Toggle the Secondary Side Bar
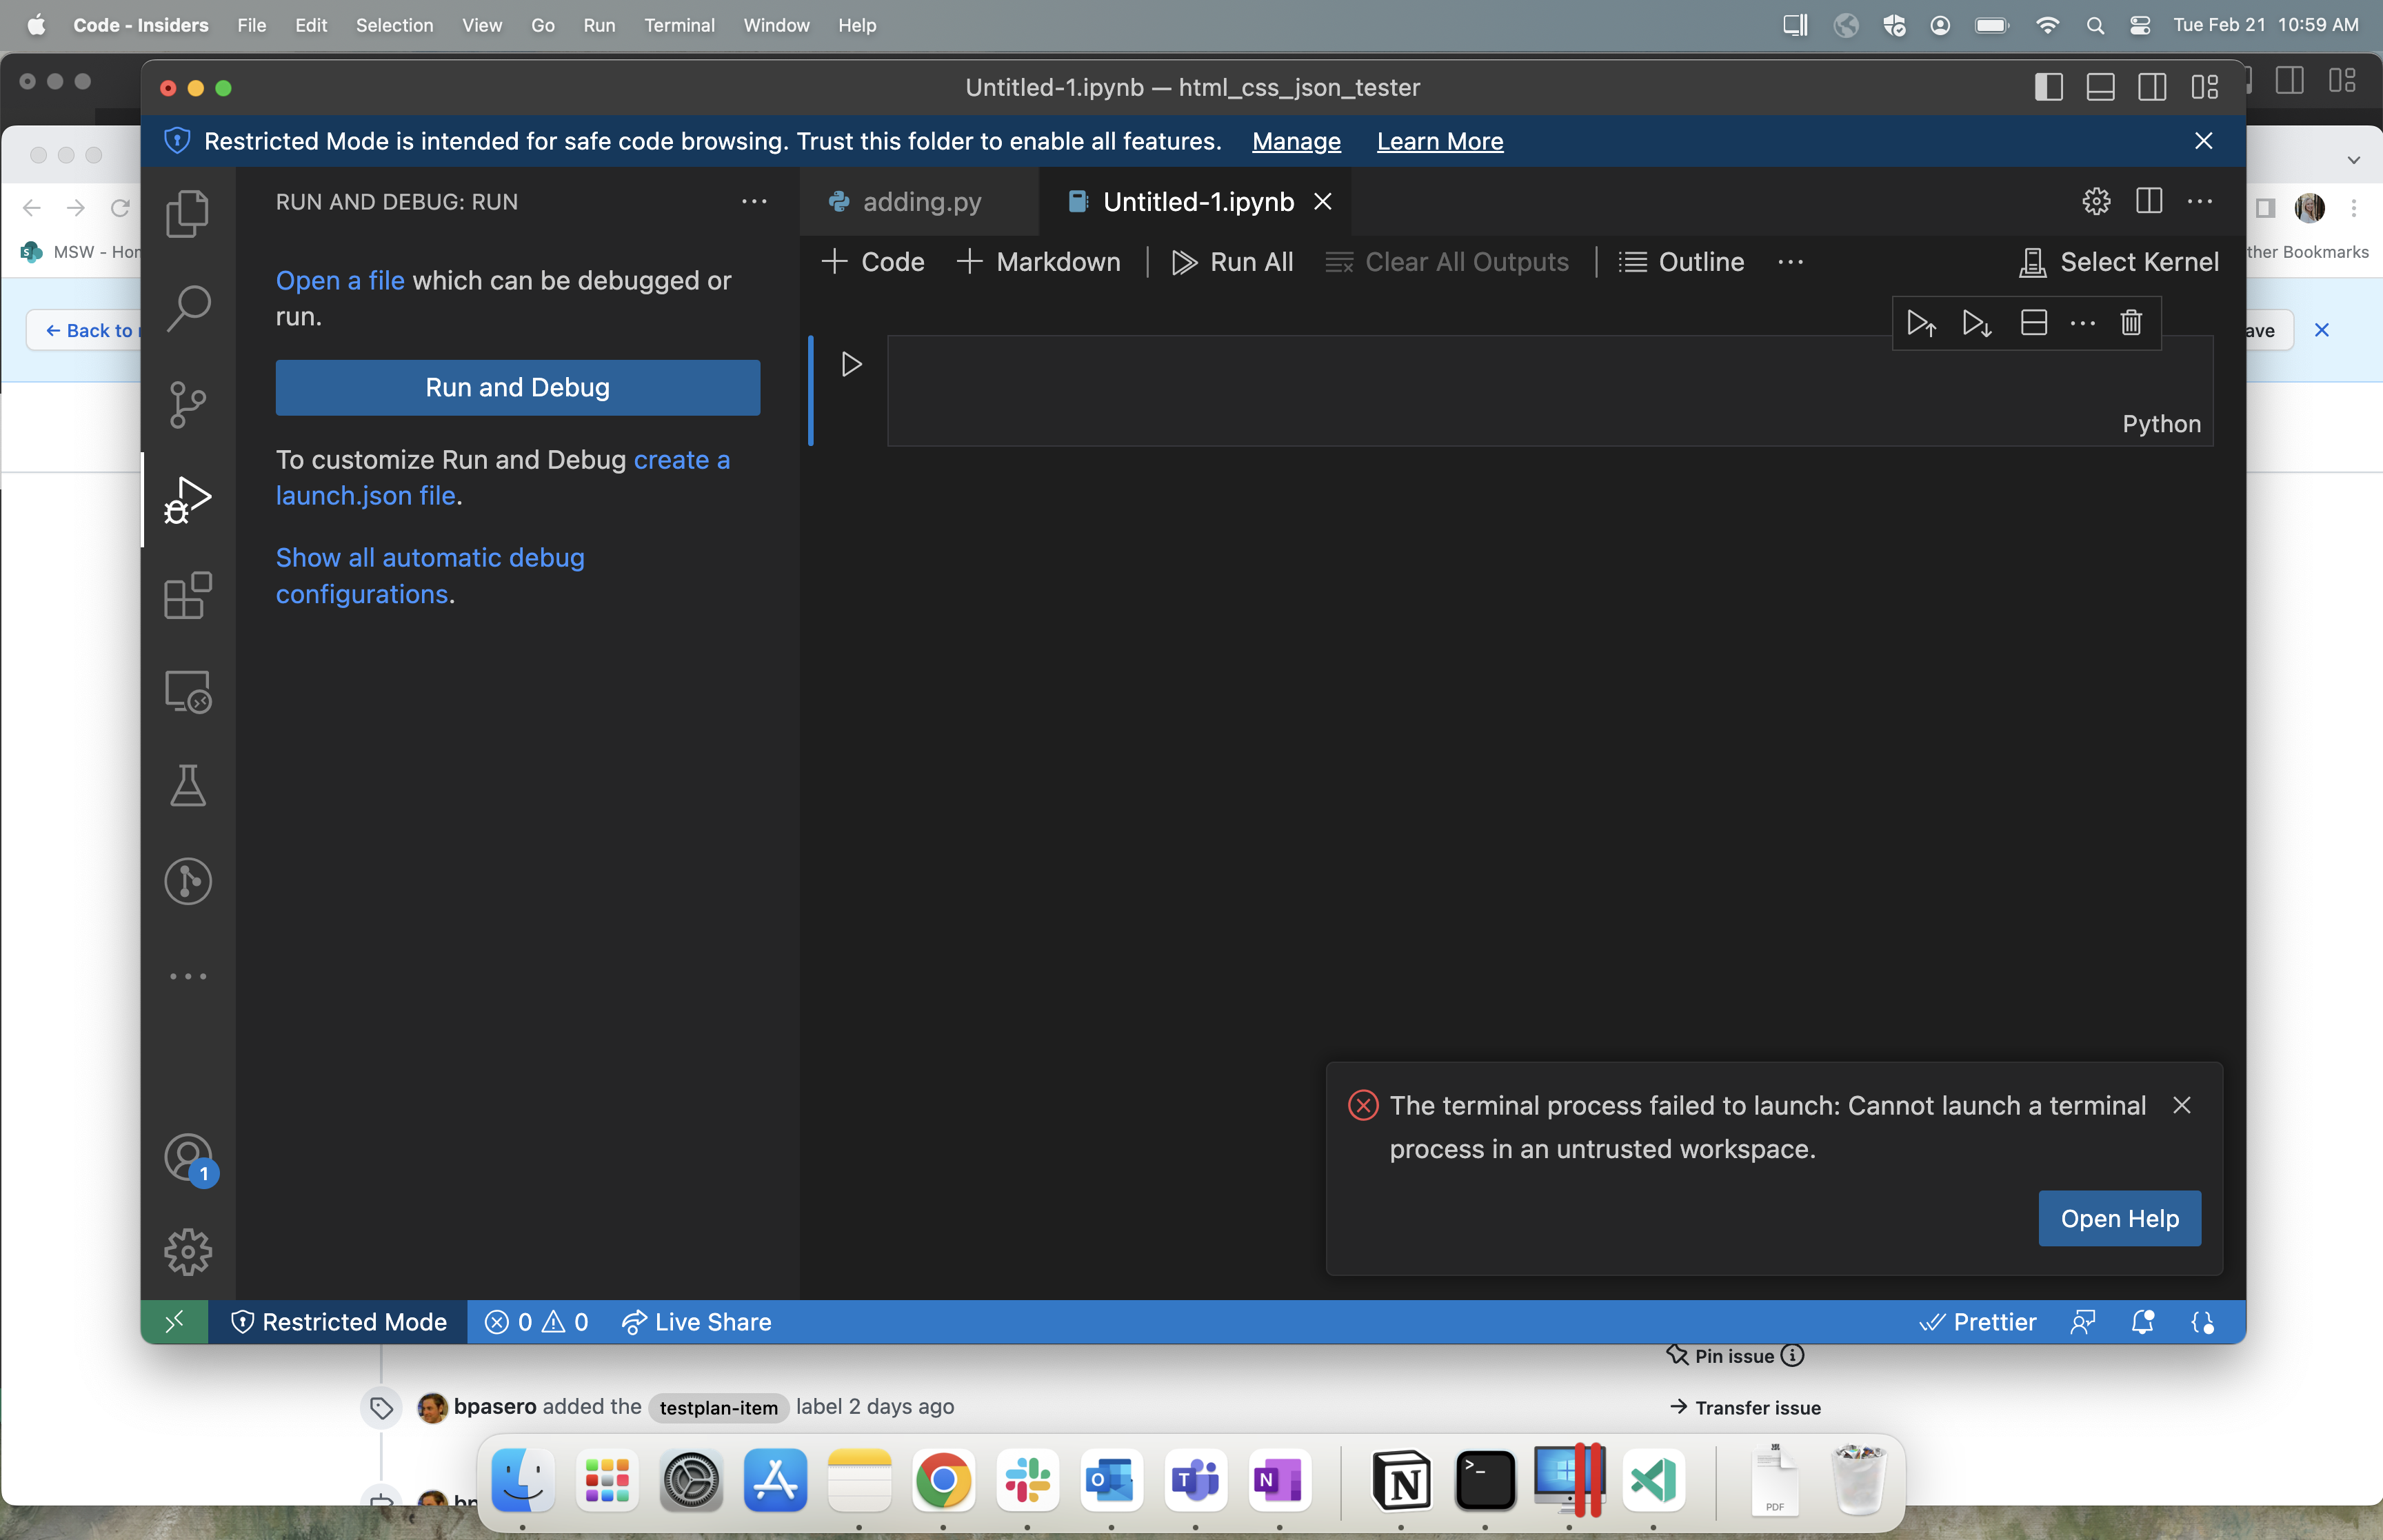 pyautogui.click(x=2153, y=87)
